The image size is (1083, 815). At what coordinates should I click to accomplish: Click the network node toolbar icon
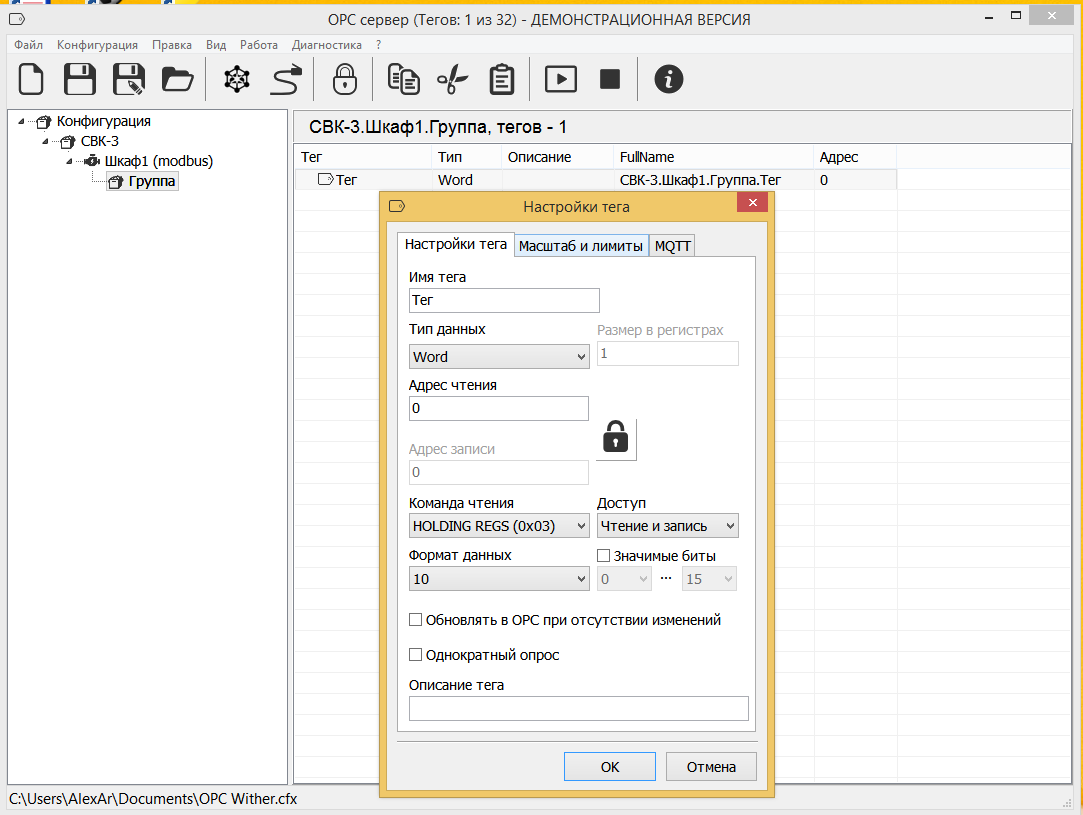[x=237, y=79]
